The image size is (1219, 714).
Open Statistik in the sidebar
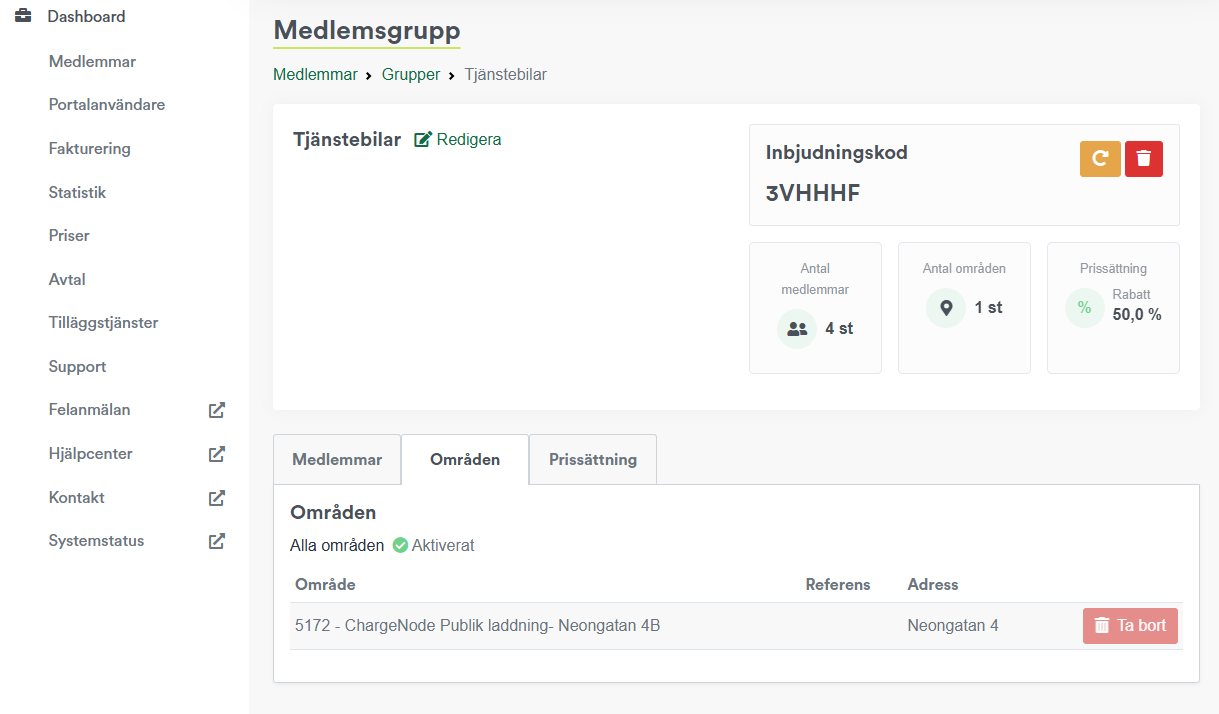pyautogui.click(x=77, y=192)
